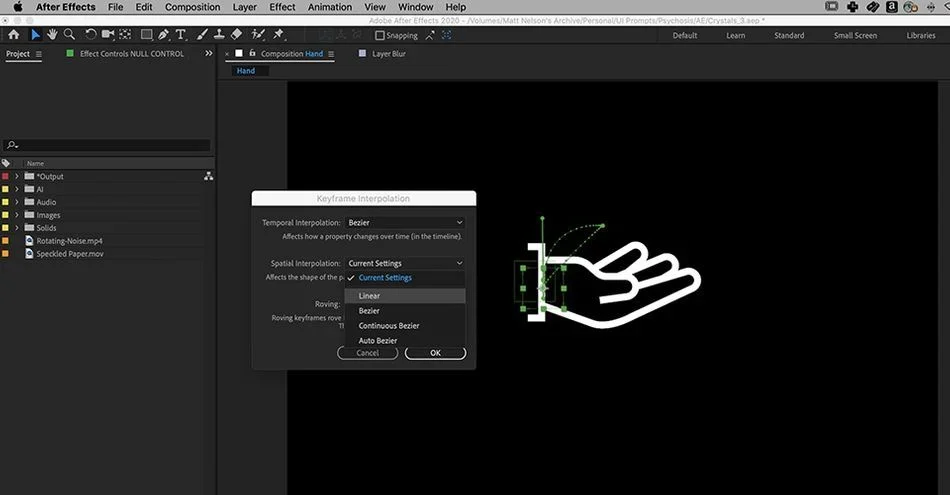The width and height of the screenshot is (950, 495).
Task: Select the Zoom magnifier tool
Action: tap(70, 35)
